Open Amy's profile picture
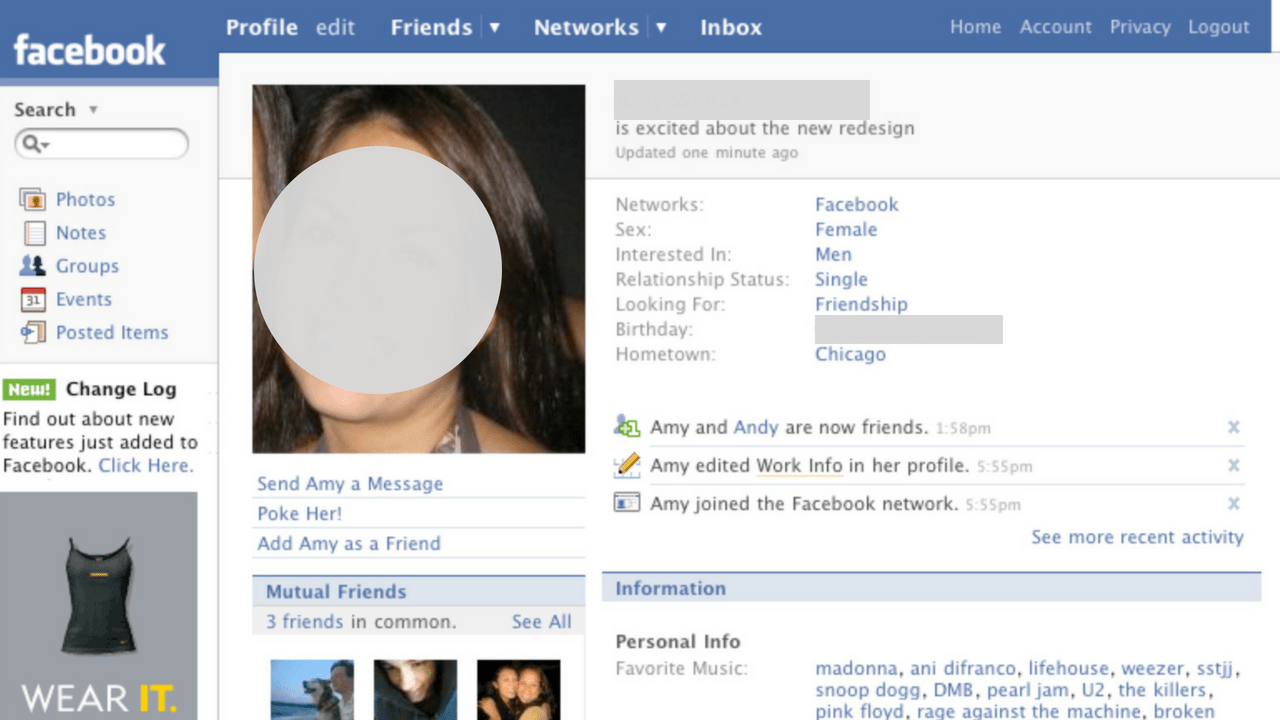 tap(418, 268)
